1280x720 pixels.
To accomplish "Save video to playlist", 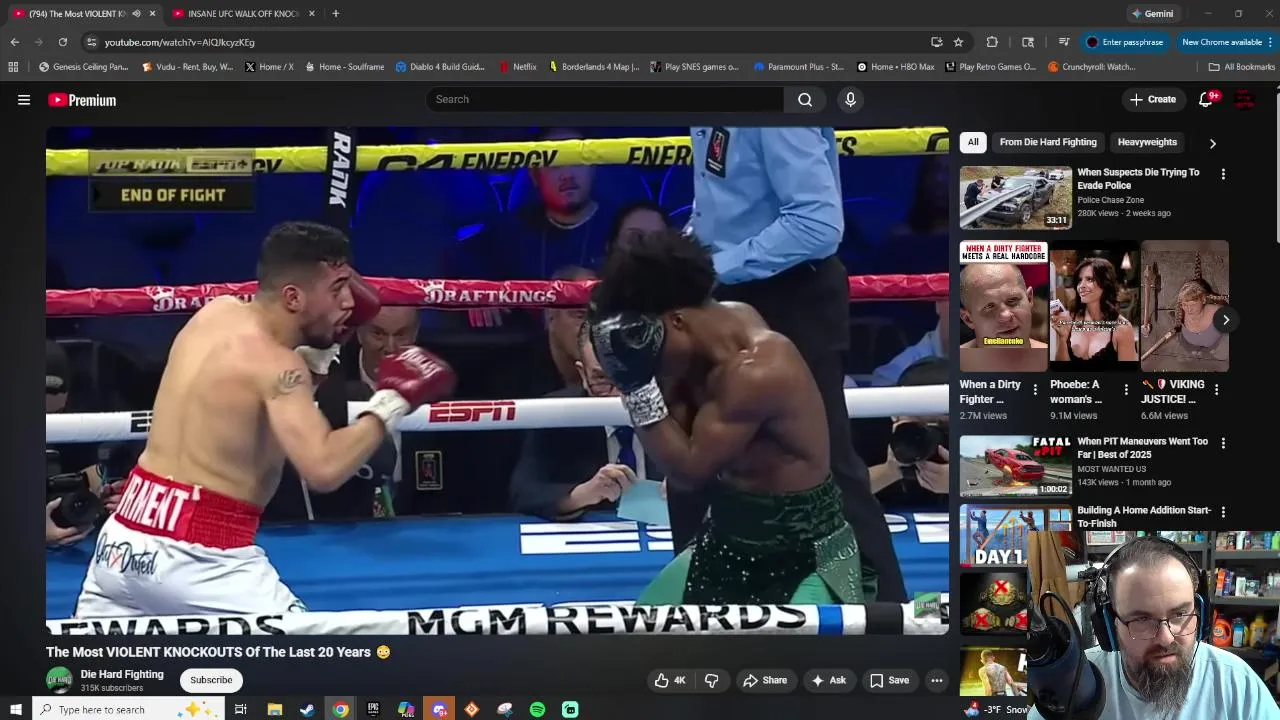I will tap(889, 680).
